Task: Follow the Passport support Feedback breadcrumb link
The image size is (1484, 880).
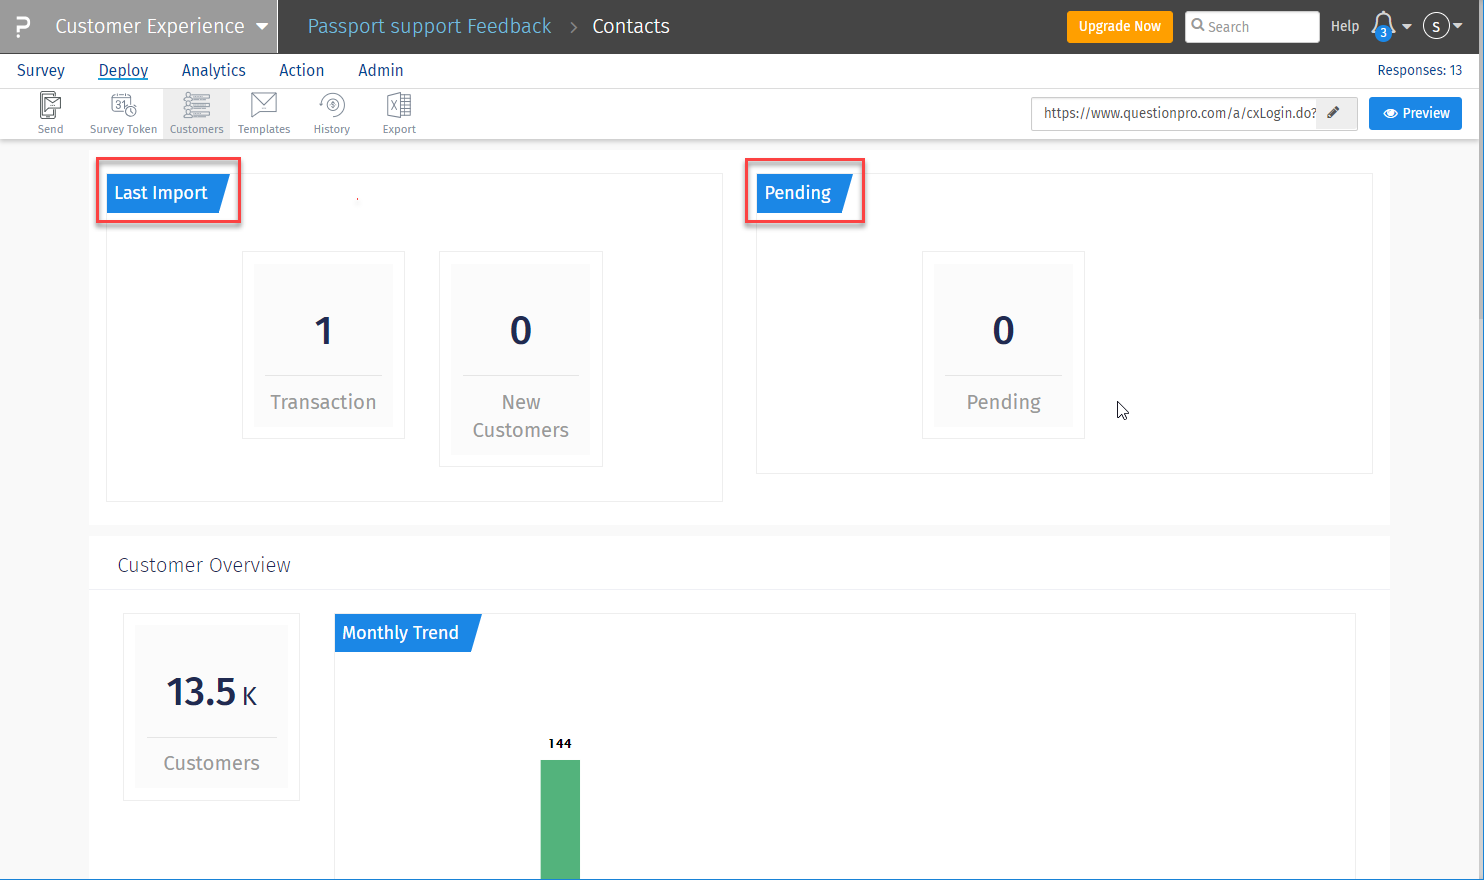Action: [429, 26]
